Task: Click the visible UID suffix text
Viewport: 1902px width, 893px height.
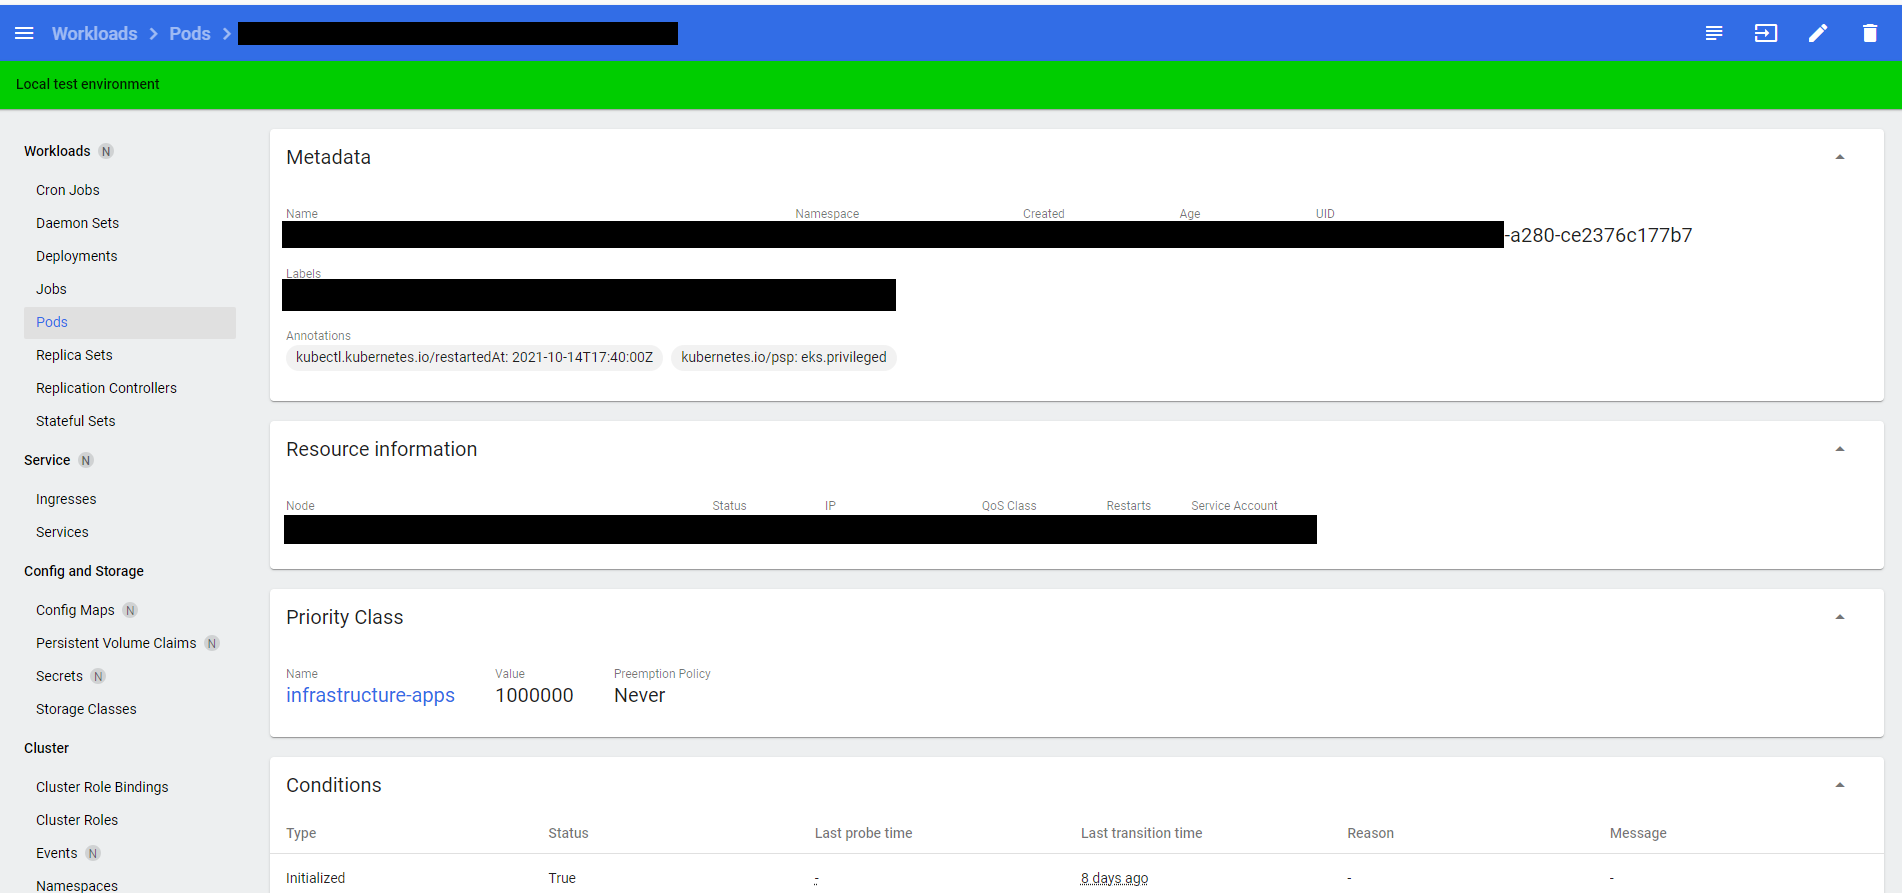Action: coord(1598,235)
